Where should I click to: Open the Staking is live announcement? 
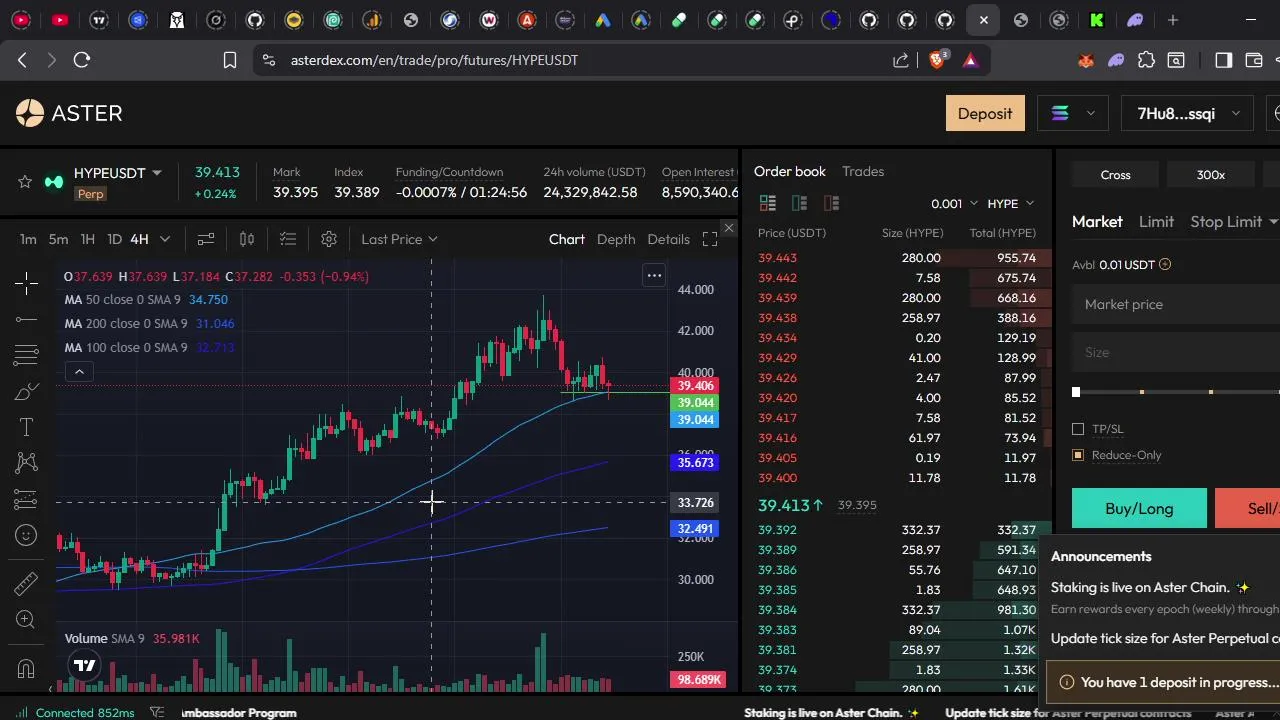coord(1150,588)
